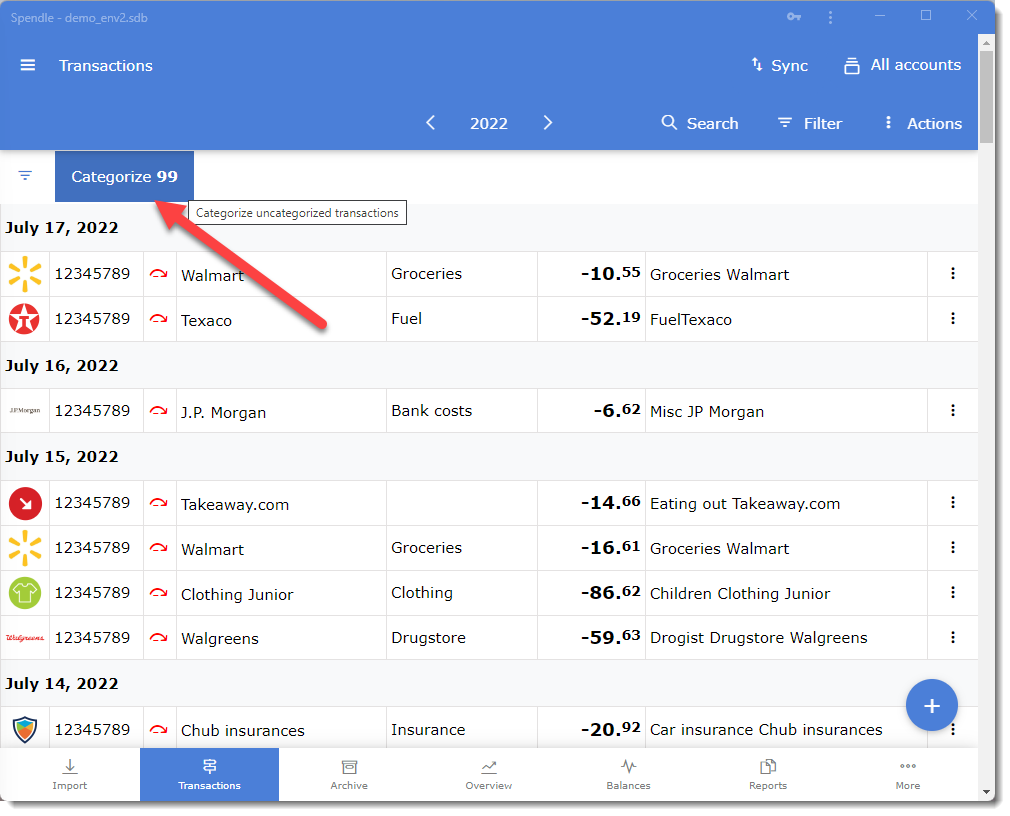Switch to the Import tab
Image resolution: width=1010 pixels, height=816 pixels.
(x=70, y=774)
